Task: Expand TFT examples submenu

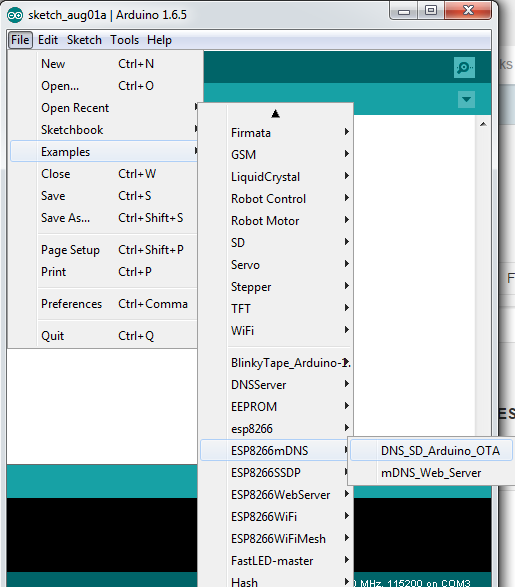Action: pos(276,309)
